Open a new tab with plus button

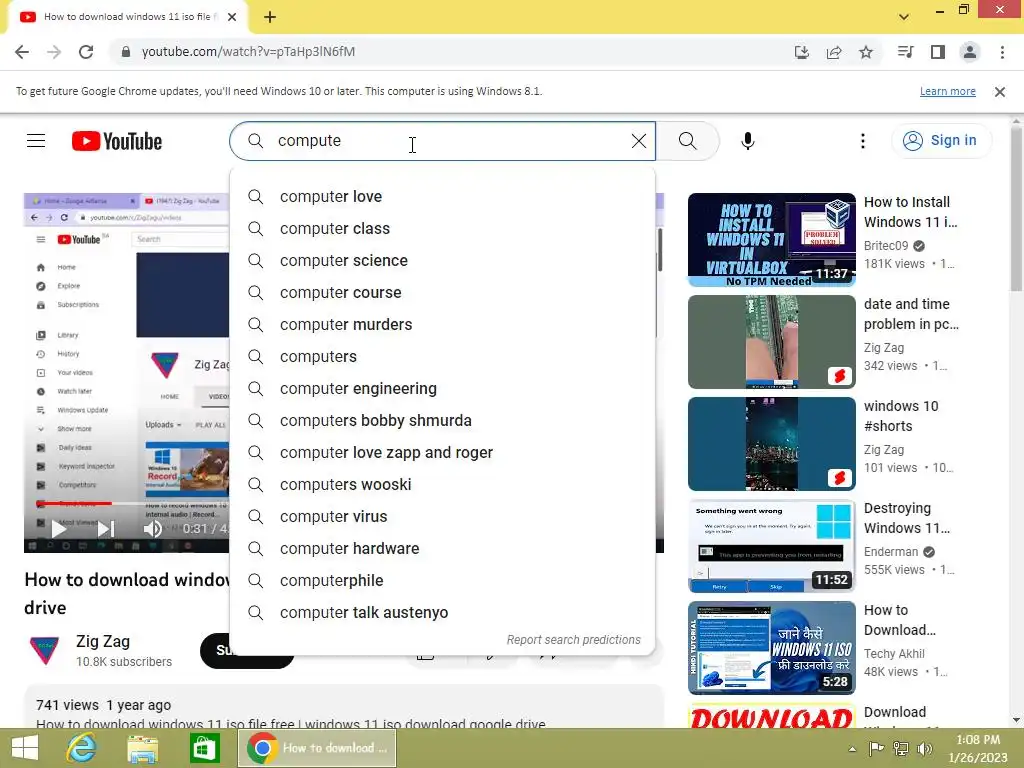click(270, 18)
